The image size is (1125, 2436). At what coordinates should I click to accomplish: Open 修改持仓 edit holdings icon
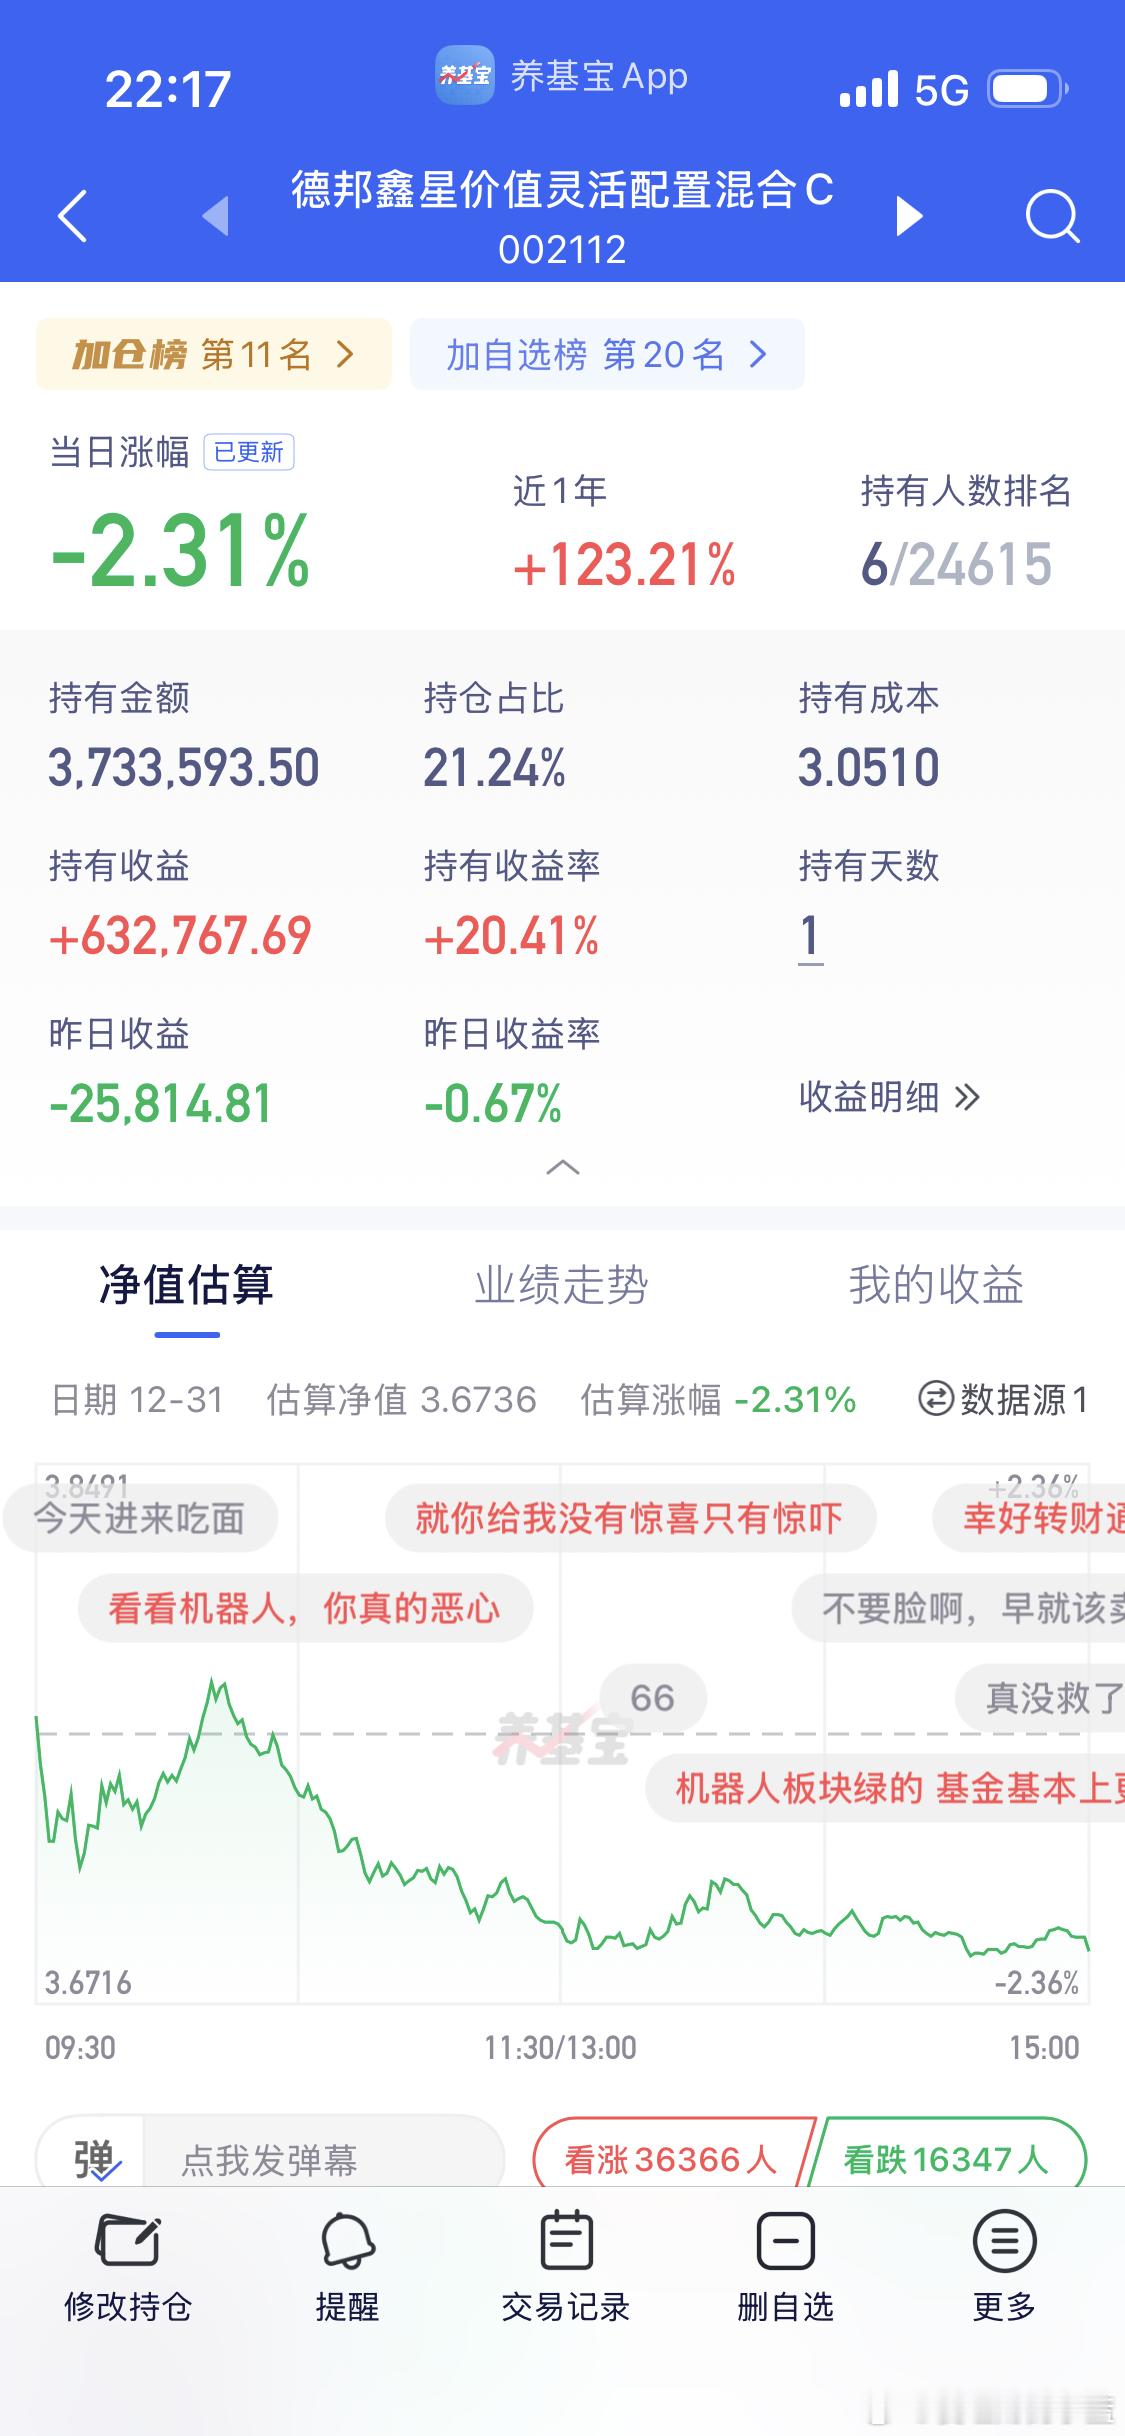128,2241
